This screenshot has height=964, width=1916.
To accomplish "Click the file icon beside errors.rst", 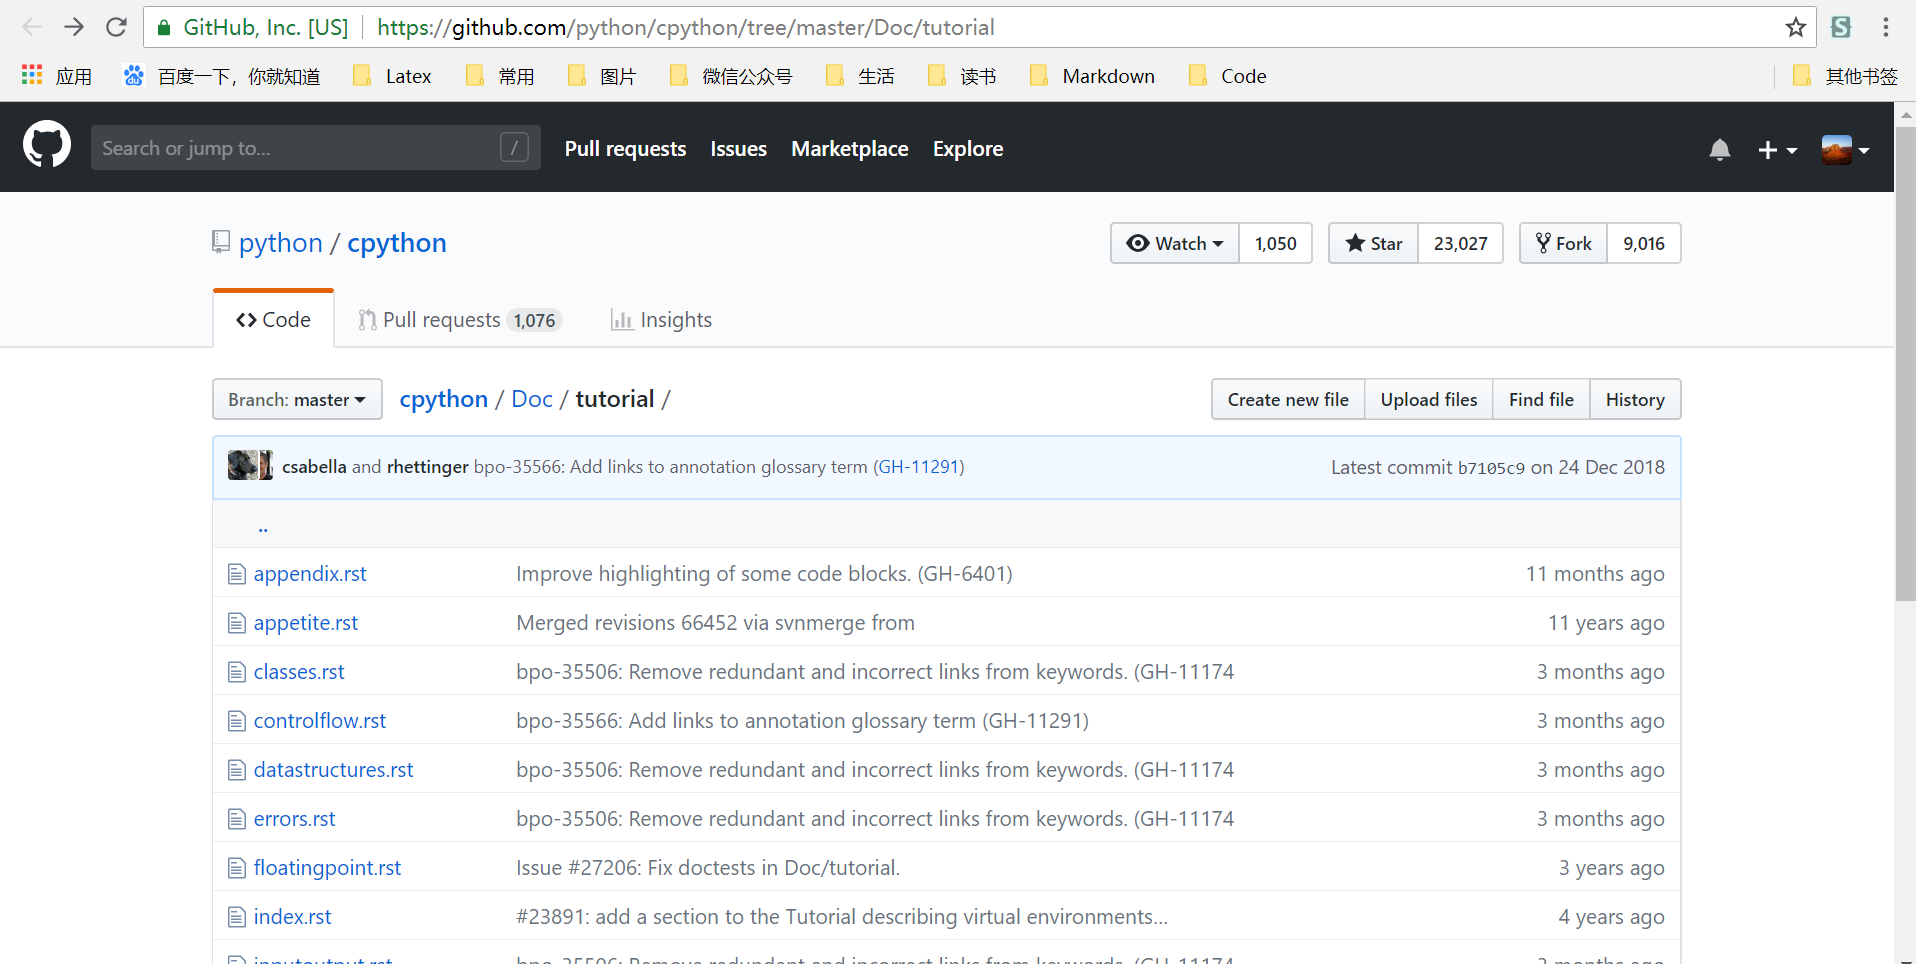I will [x=237, y=819].
